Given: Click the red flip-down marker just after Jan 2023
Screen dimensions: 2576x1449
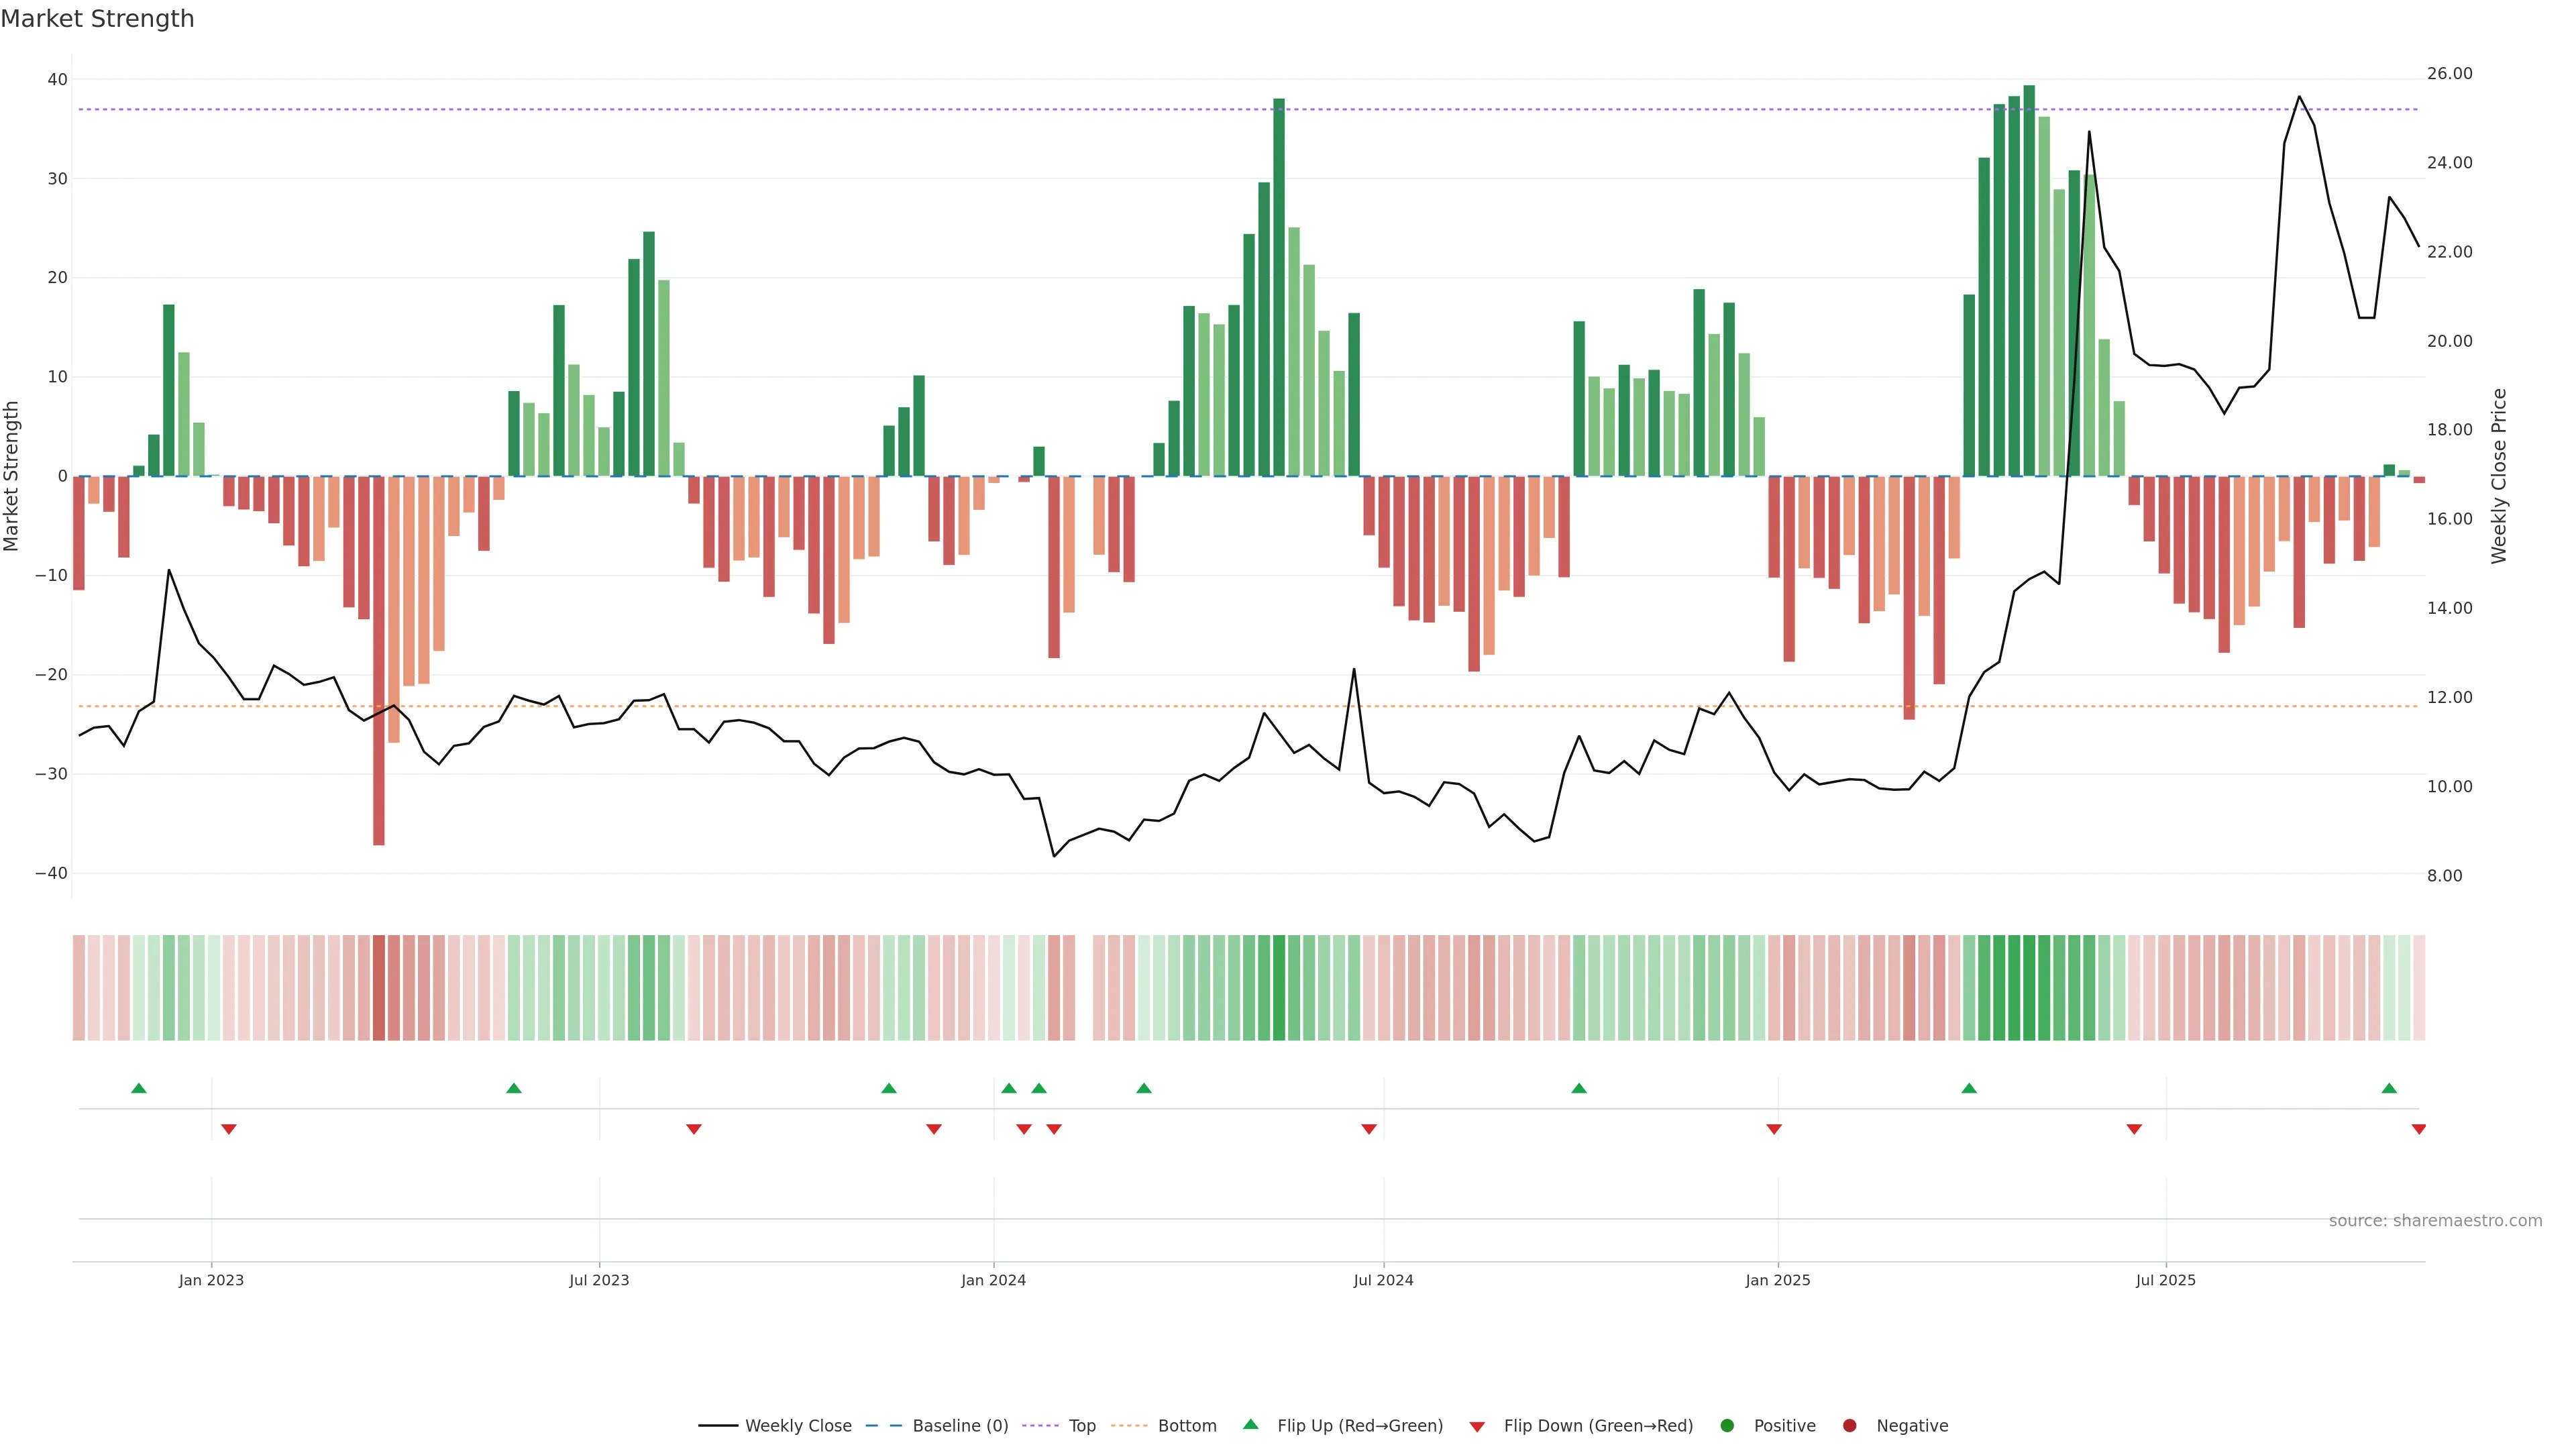Looking at the screenshot, I should (229, 1129).
